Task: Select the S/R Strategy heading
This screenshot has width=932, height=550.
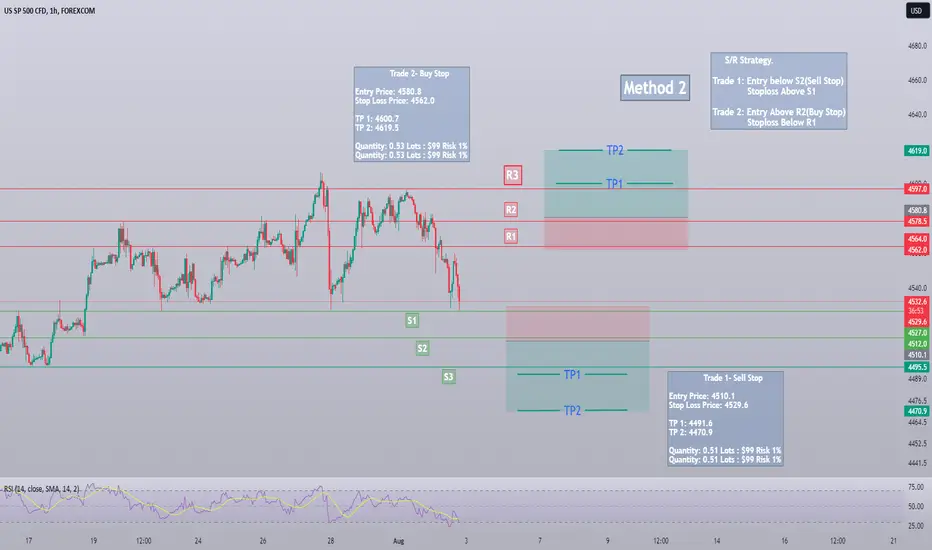Action: 748,60
